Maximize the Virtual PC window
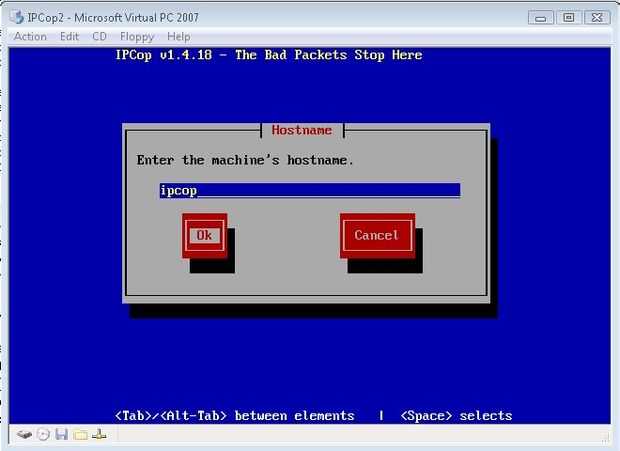 pos(569,18)
